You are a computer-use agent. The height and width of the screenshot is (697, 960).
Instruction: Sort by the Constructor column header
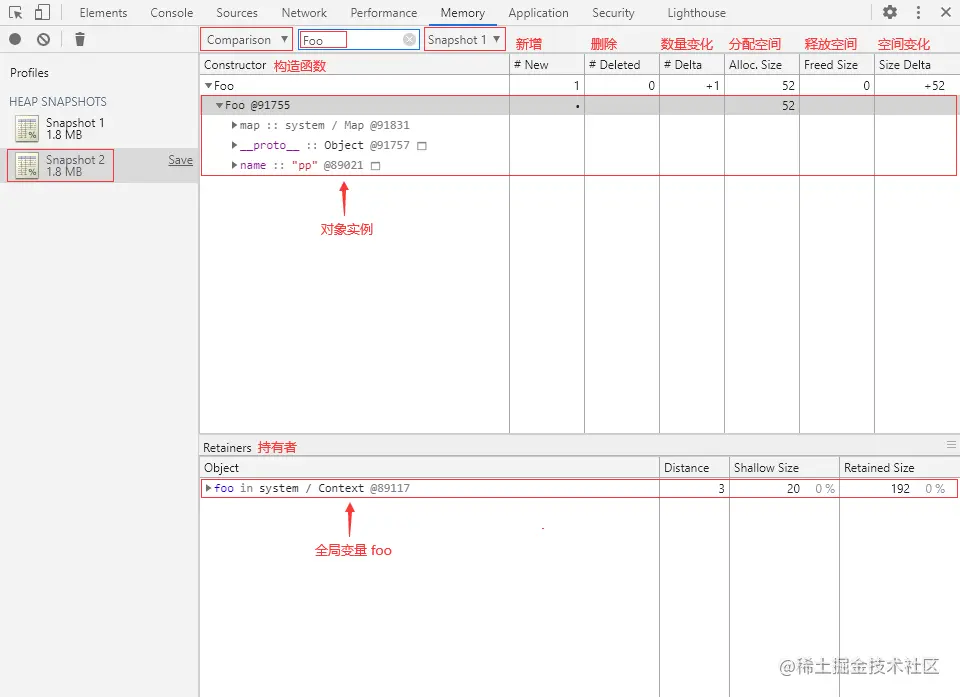pyautogui.click(x=354, y=65)
